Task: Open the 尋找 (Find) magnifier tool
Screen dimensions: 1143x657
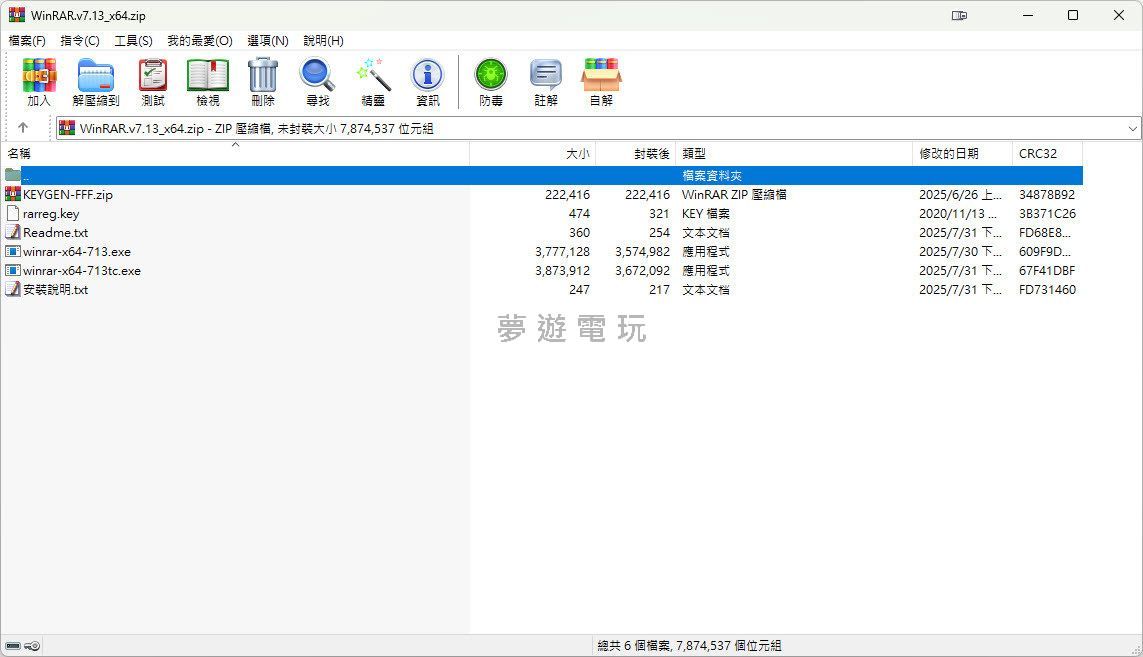Action: pyautogui.click(x=318, y=82)
